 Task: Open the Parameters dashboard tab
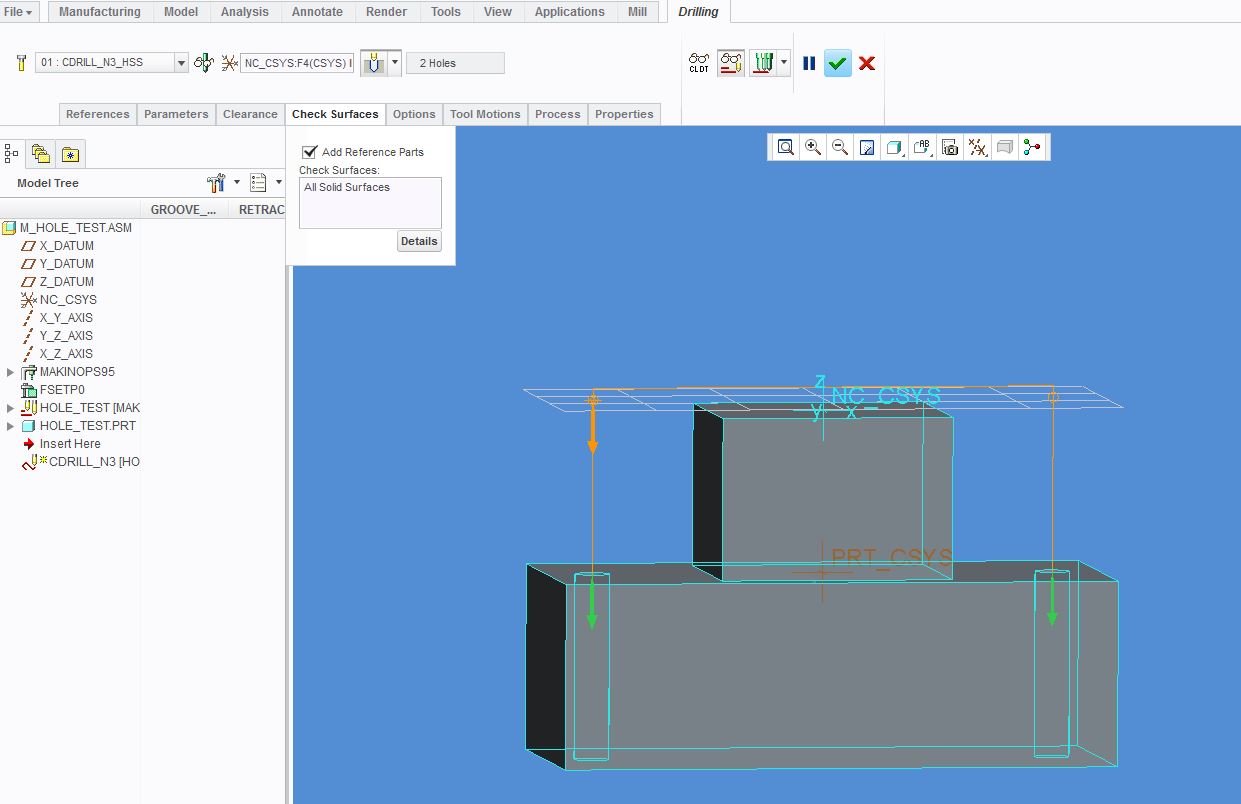point(176,114)
